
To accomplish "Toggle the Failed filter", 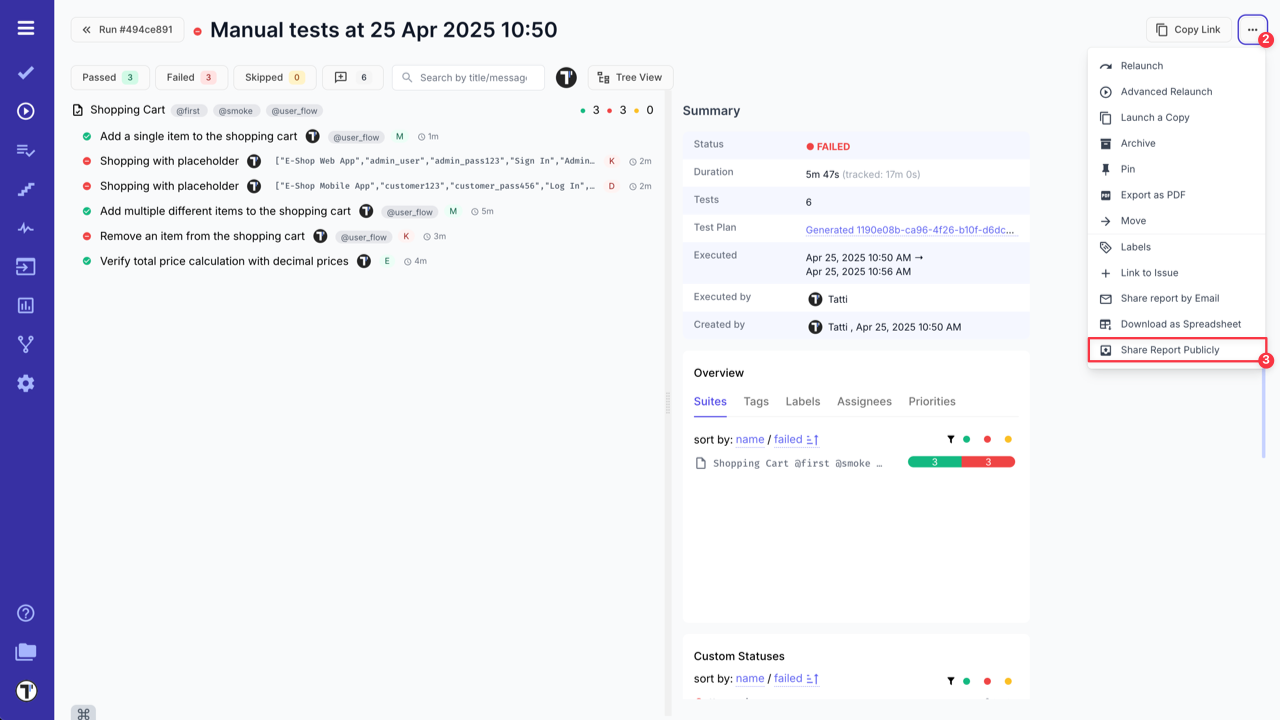I will click(191, 77).
